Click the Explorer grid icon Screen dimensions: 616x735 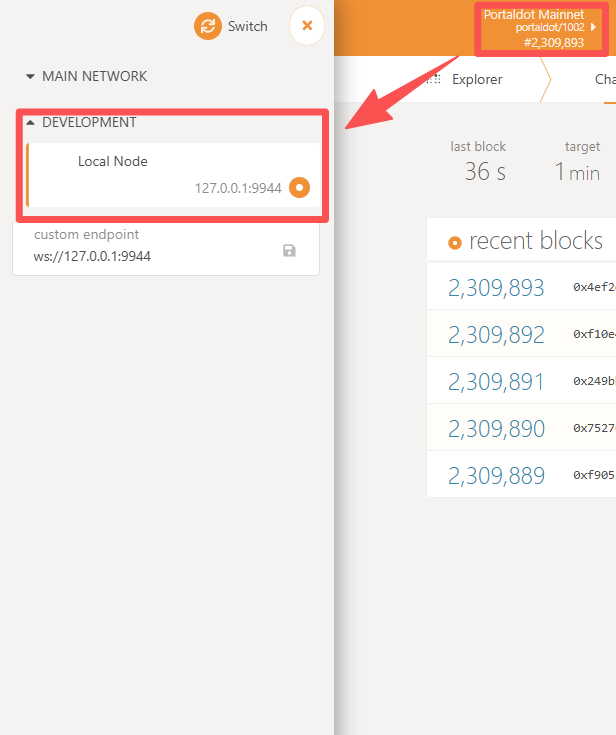[x=435, y=79]
